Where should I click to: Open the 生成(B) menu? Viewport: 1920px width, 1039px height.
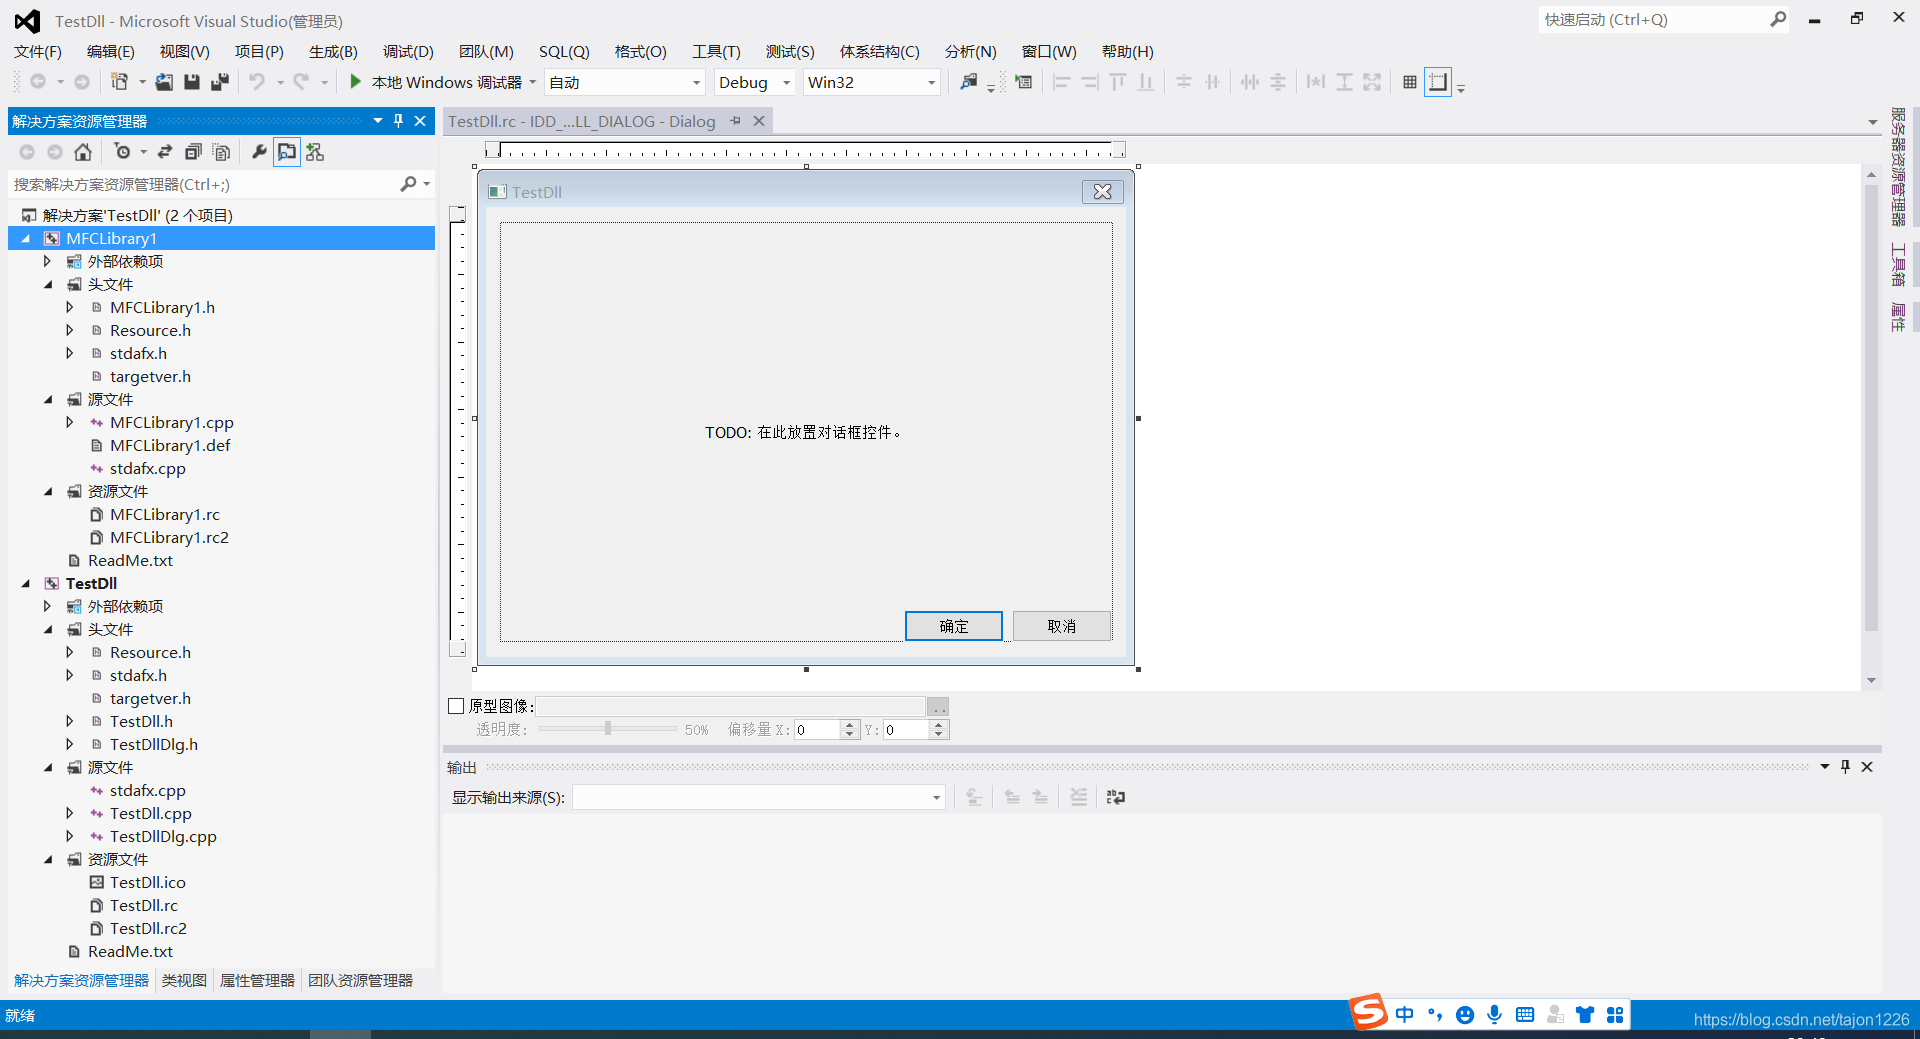pos(333,52)
